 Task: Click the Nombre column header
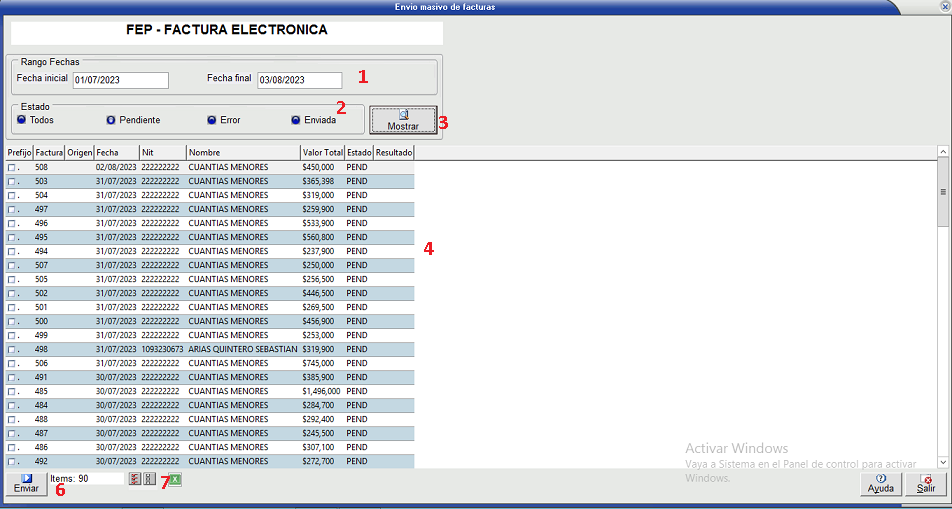click(x=242, y=153)
